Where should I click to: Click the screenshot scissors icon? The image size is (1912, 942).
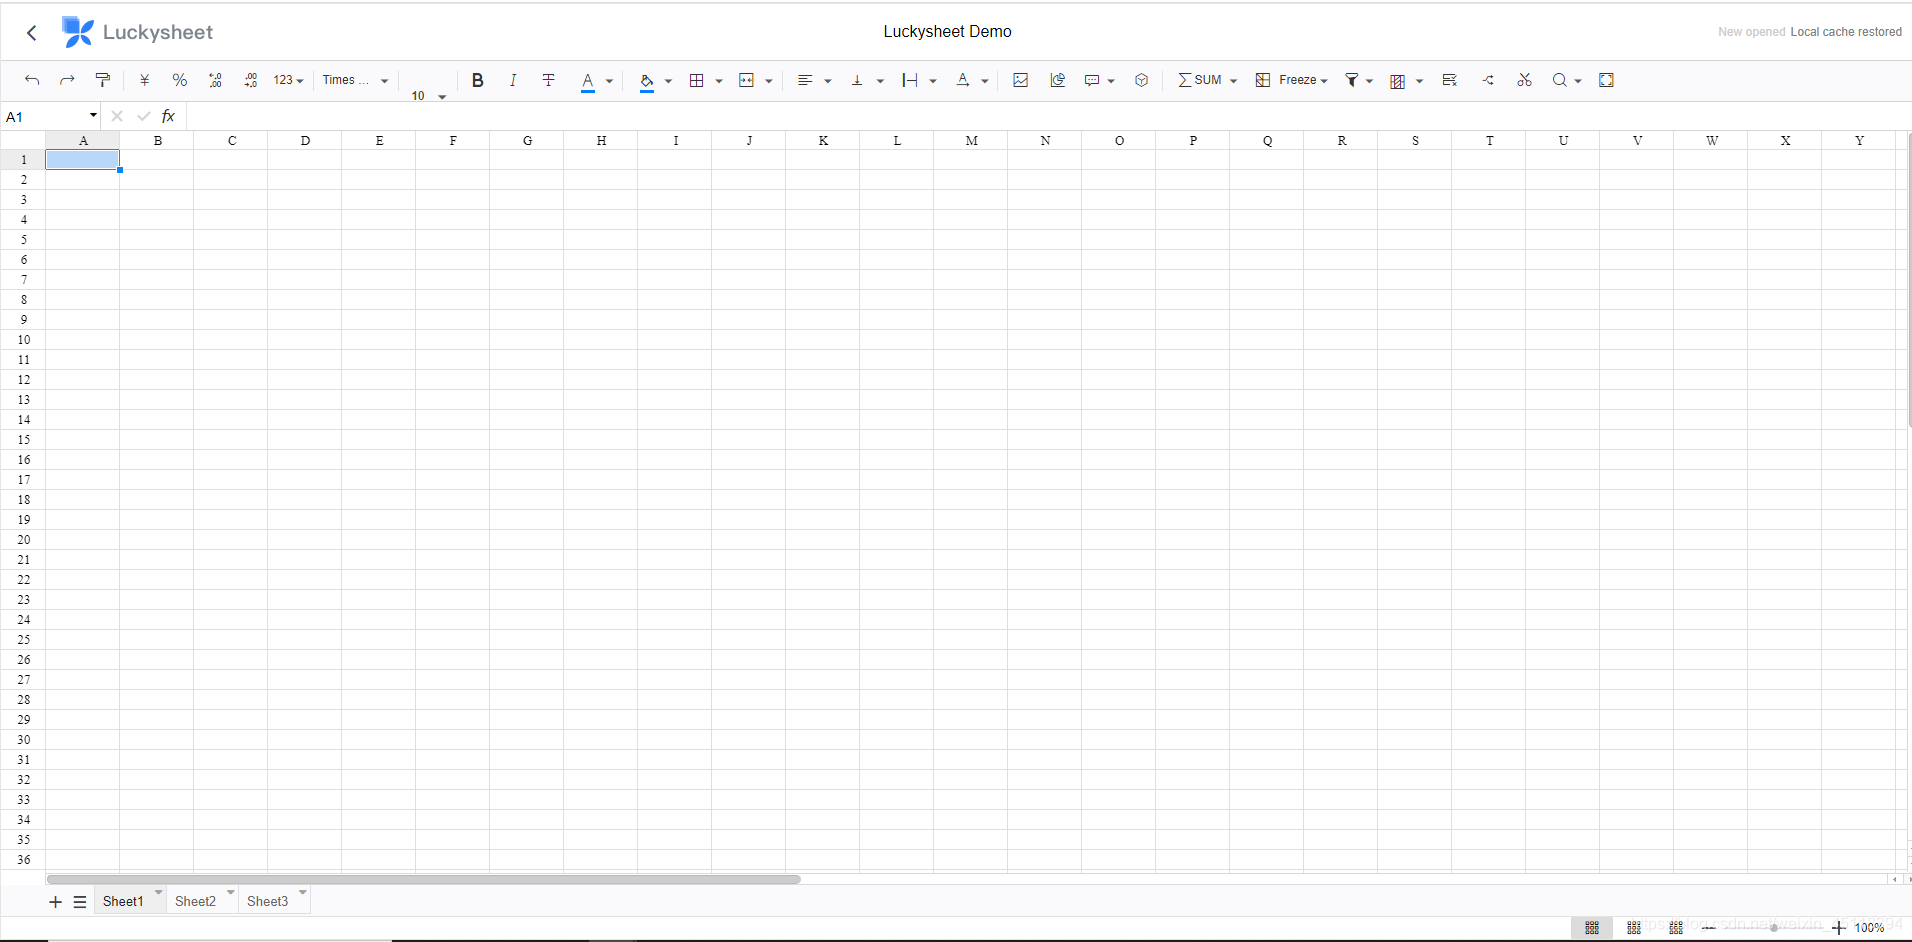click(x=1524, y=80)
